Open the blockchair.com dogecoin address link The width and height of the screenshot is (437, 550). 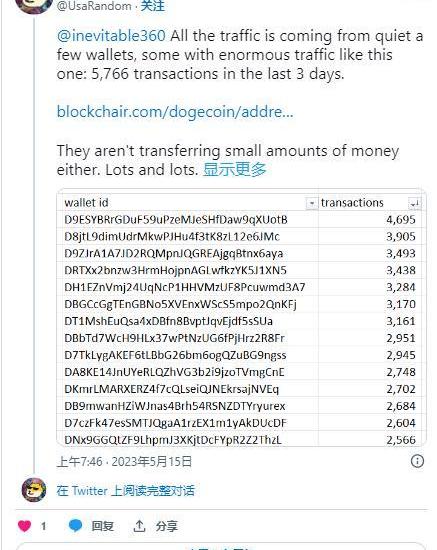coord(175,112)
